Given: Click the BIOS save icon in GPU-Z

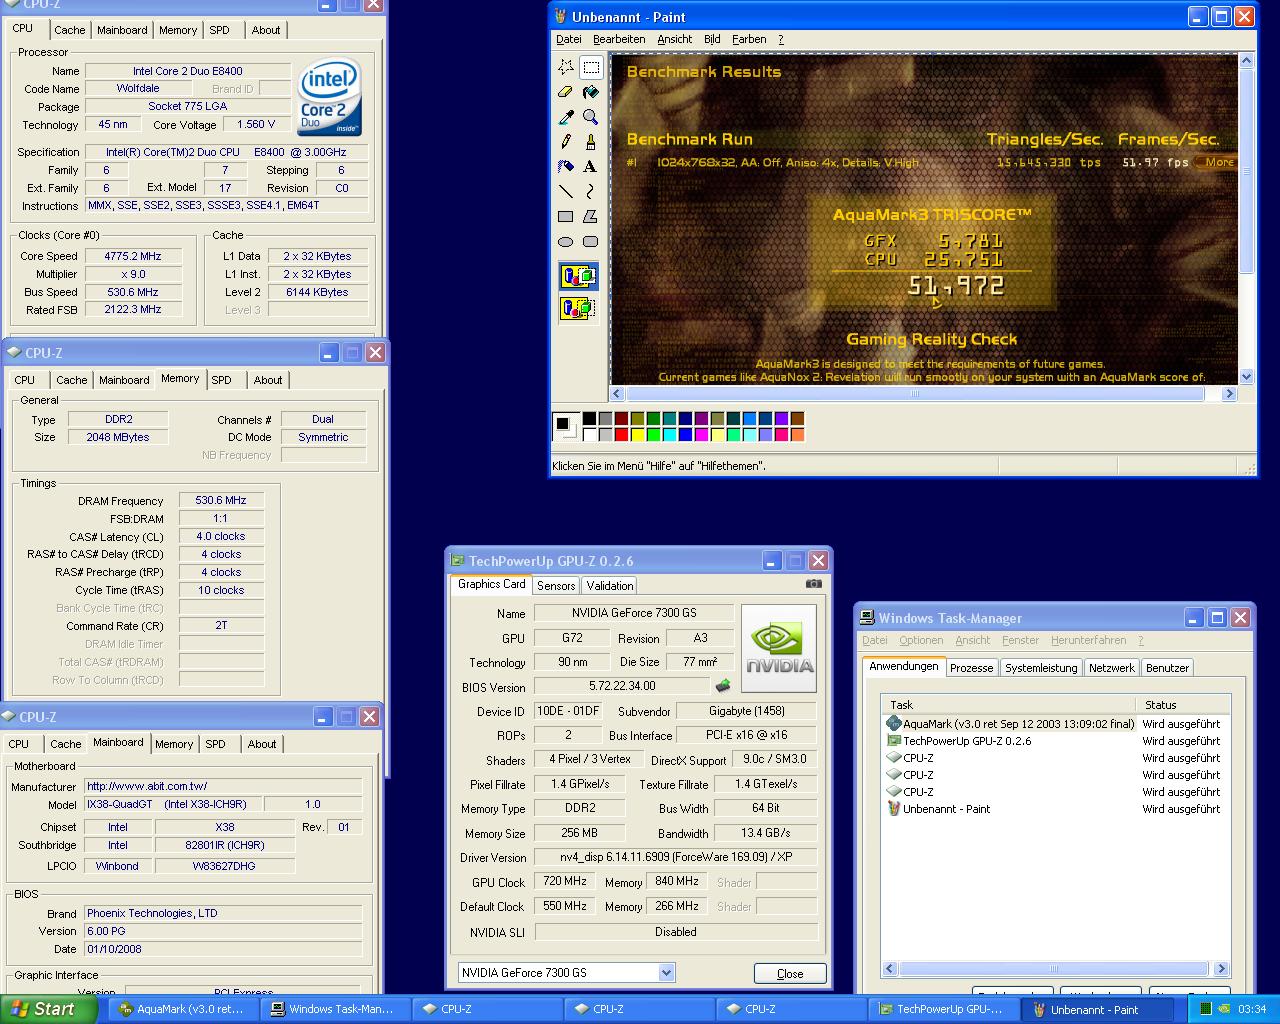Looking at the screenshot, I should point(723,686).
